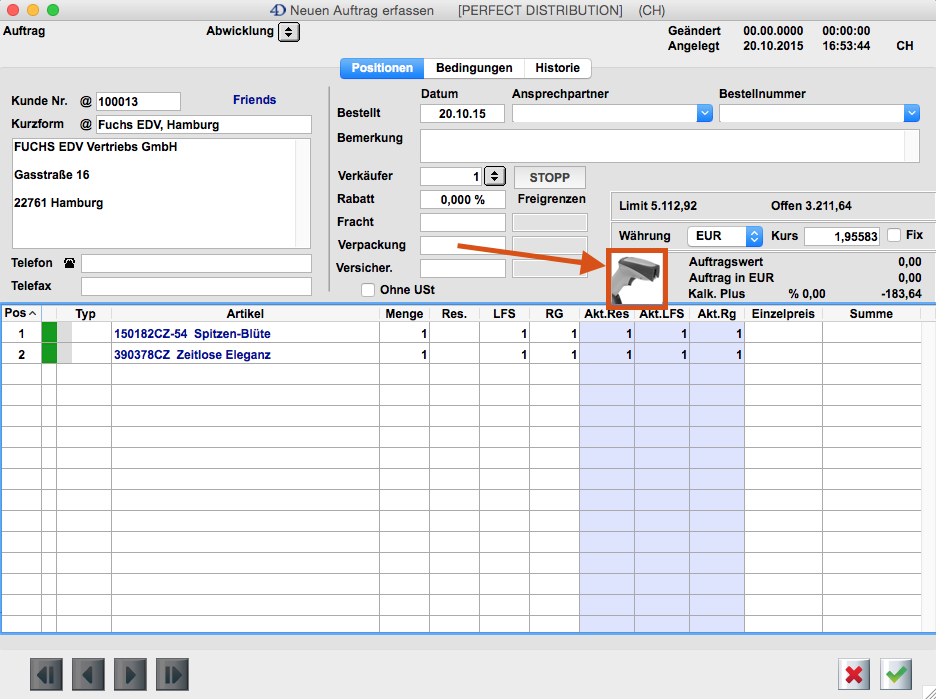Viewport: 936px width, 699px height.
Task: Open the Ansprechpartner dropdown
Action: (x=704, y=114)
